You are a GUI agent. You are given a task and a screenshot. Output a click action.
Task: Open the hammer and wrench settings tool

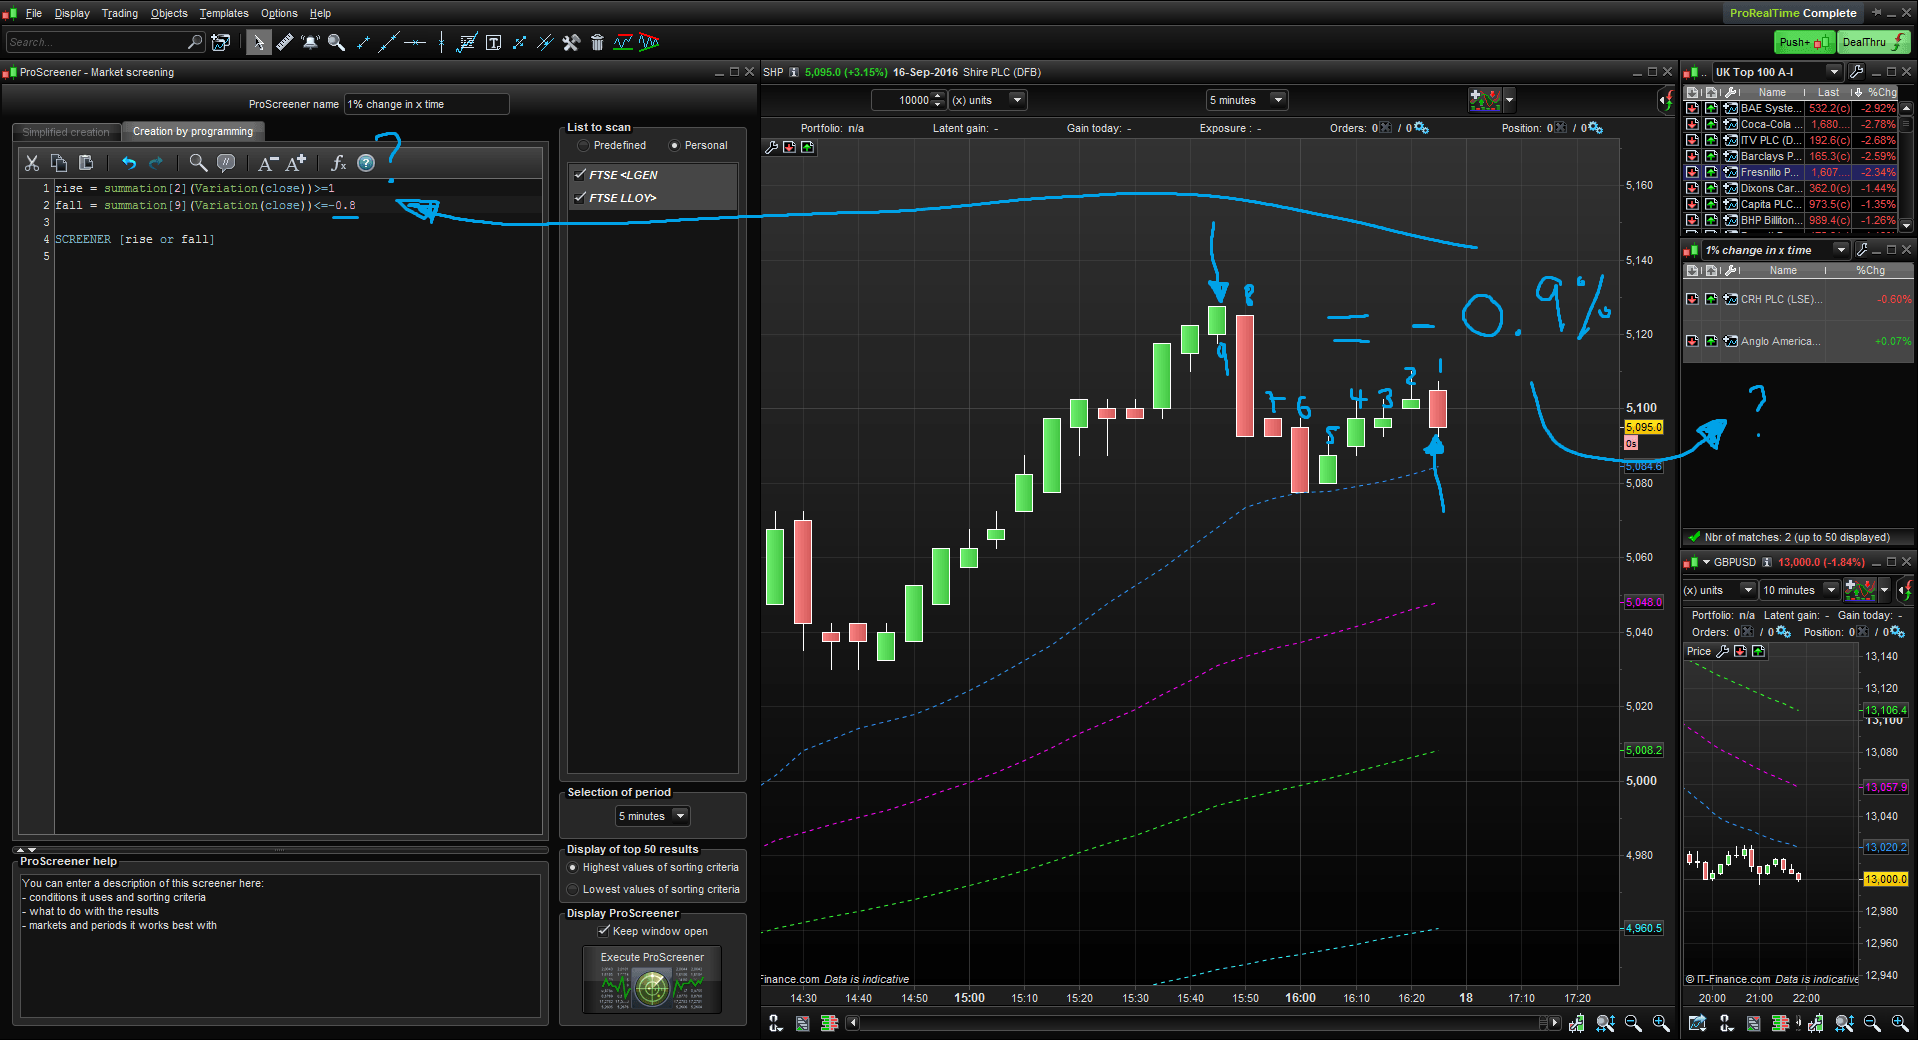pyautogui.click(x=571, y=42)
